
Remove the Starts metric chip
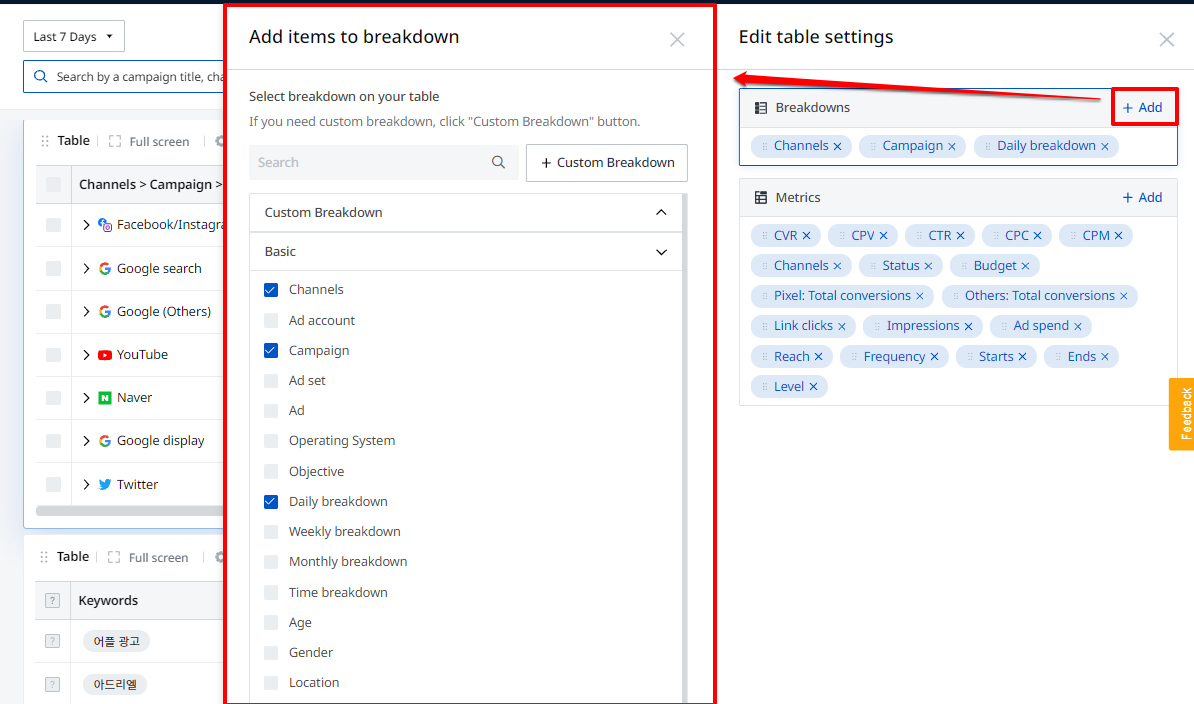click(x=1023, y=357)
